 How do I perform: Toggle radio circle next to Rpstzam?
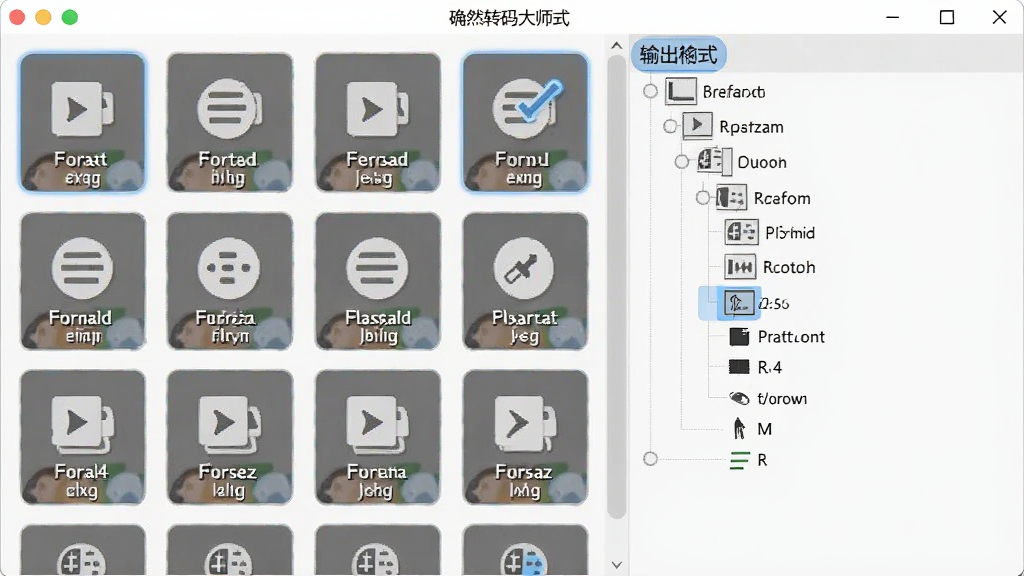click(x=670, y=126)
